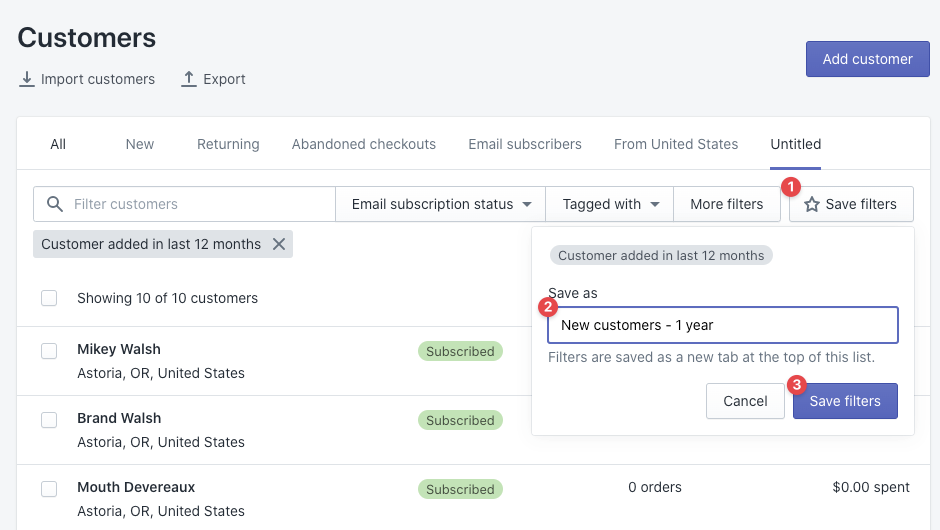Select the Brand Walsh checkbox
Viewport: 940px width, 530px height.
pos(49,420)
